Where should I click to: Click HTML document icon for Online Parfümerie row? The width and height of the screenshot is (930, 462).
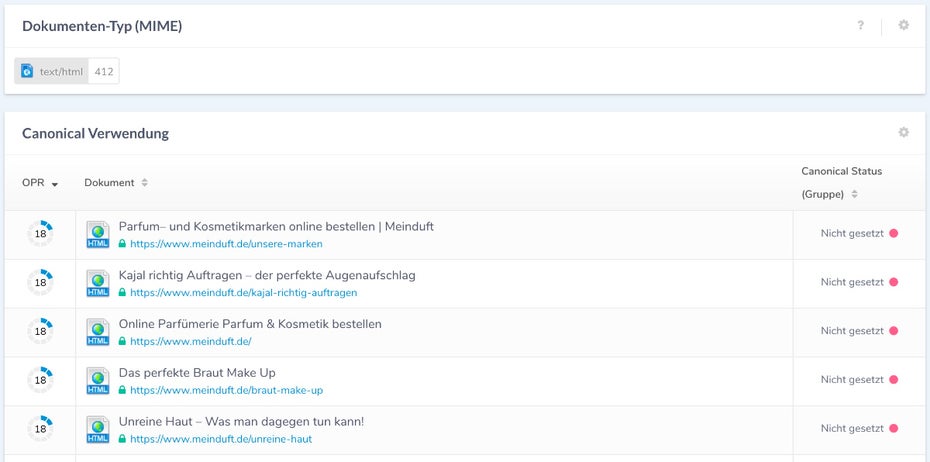pos(98,332)
